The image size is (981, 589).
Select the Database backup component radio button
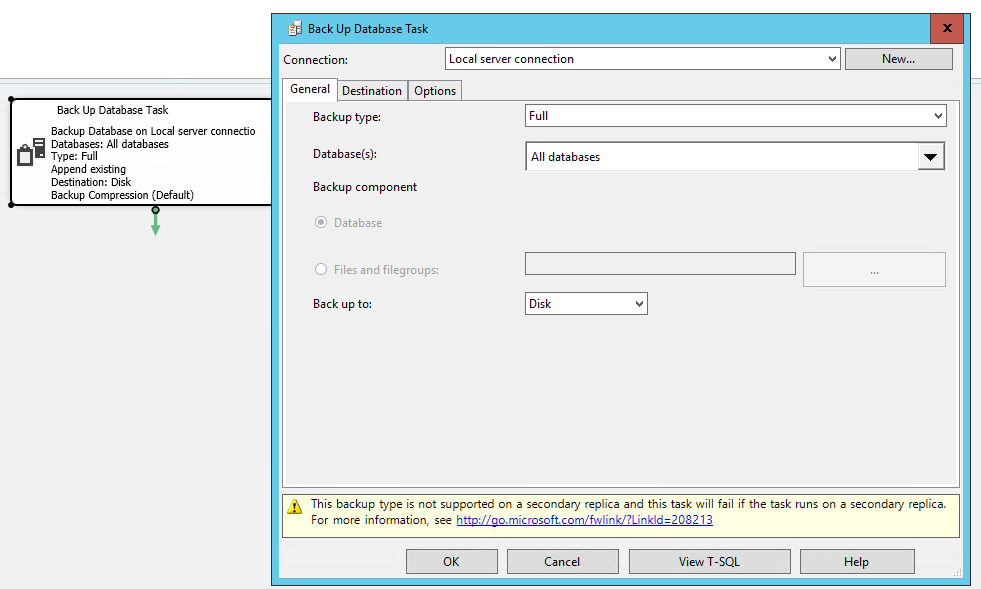click(321, 223)
